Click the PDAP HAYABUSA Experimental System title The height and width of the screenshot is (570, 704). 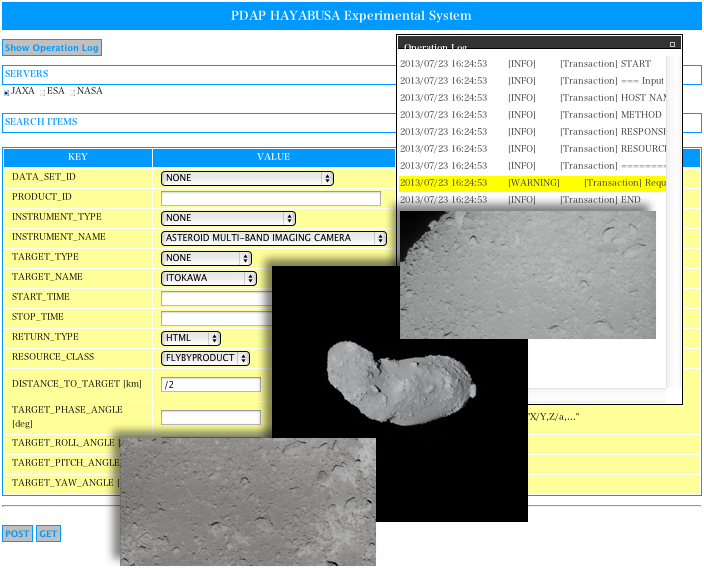coord(351,16)
